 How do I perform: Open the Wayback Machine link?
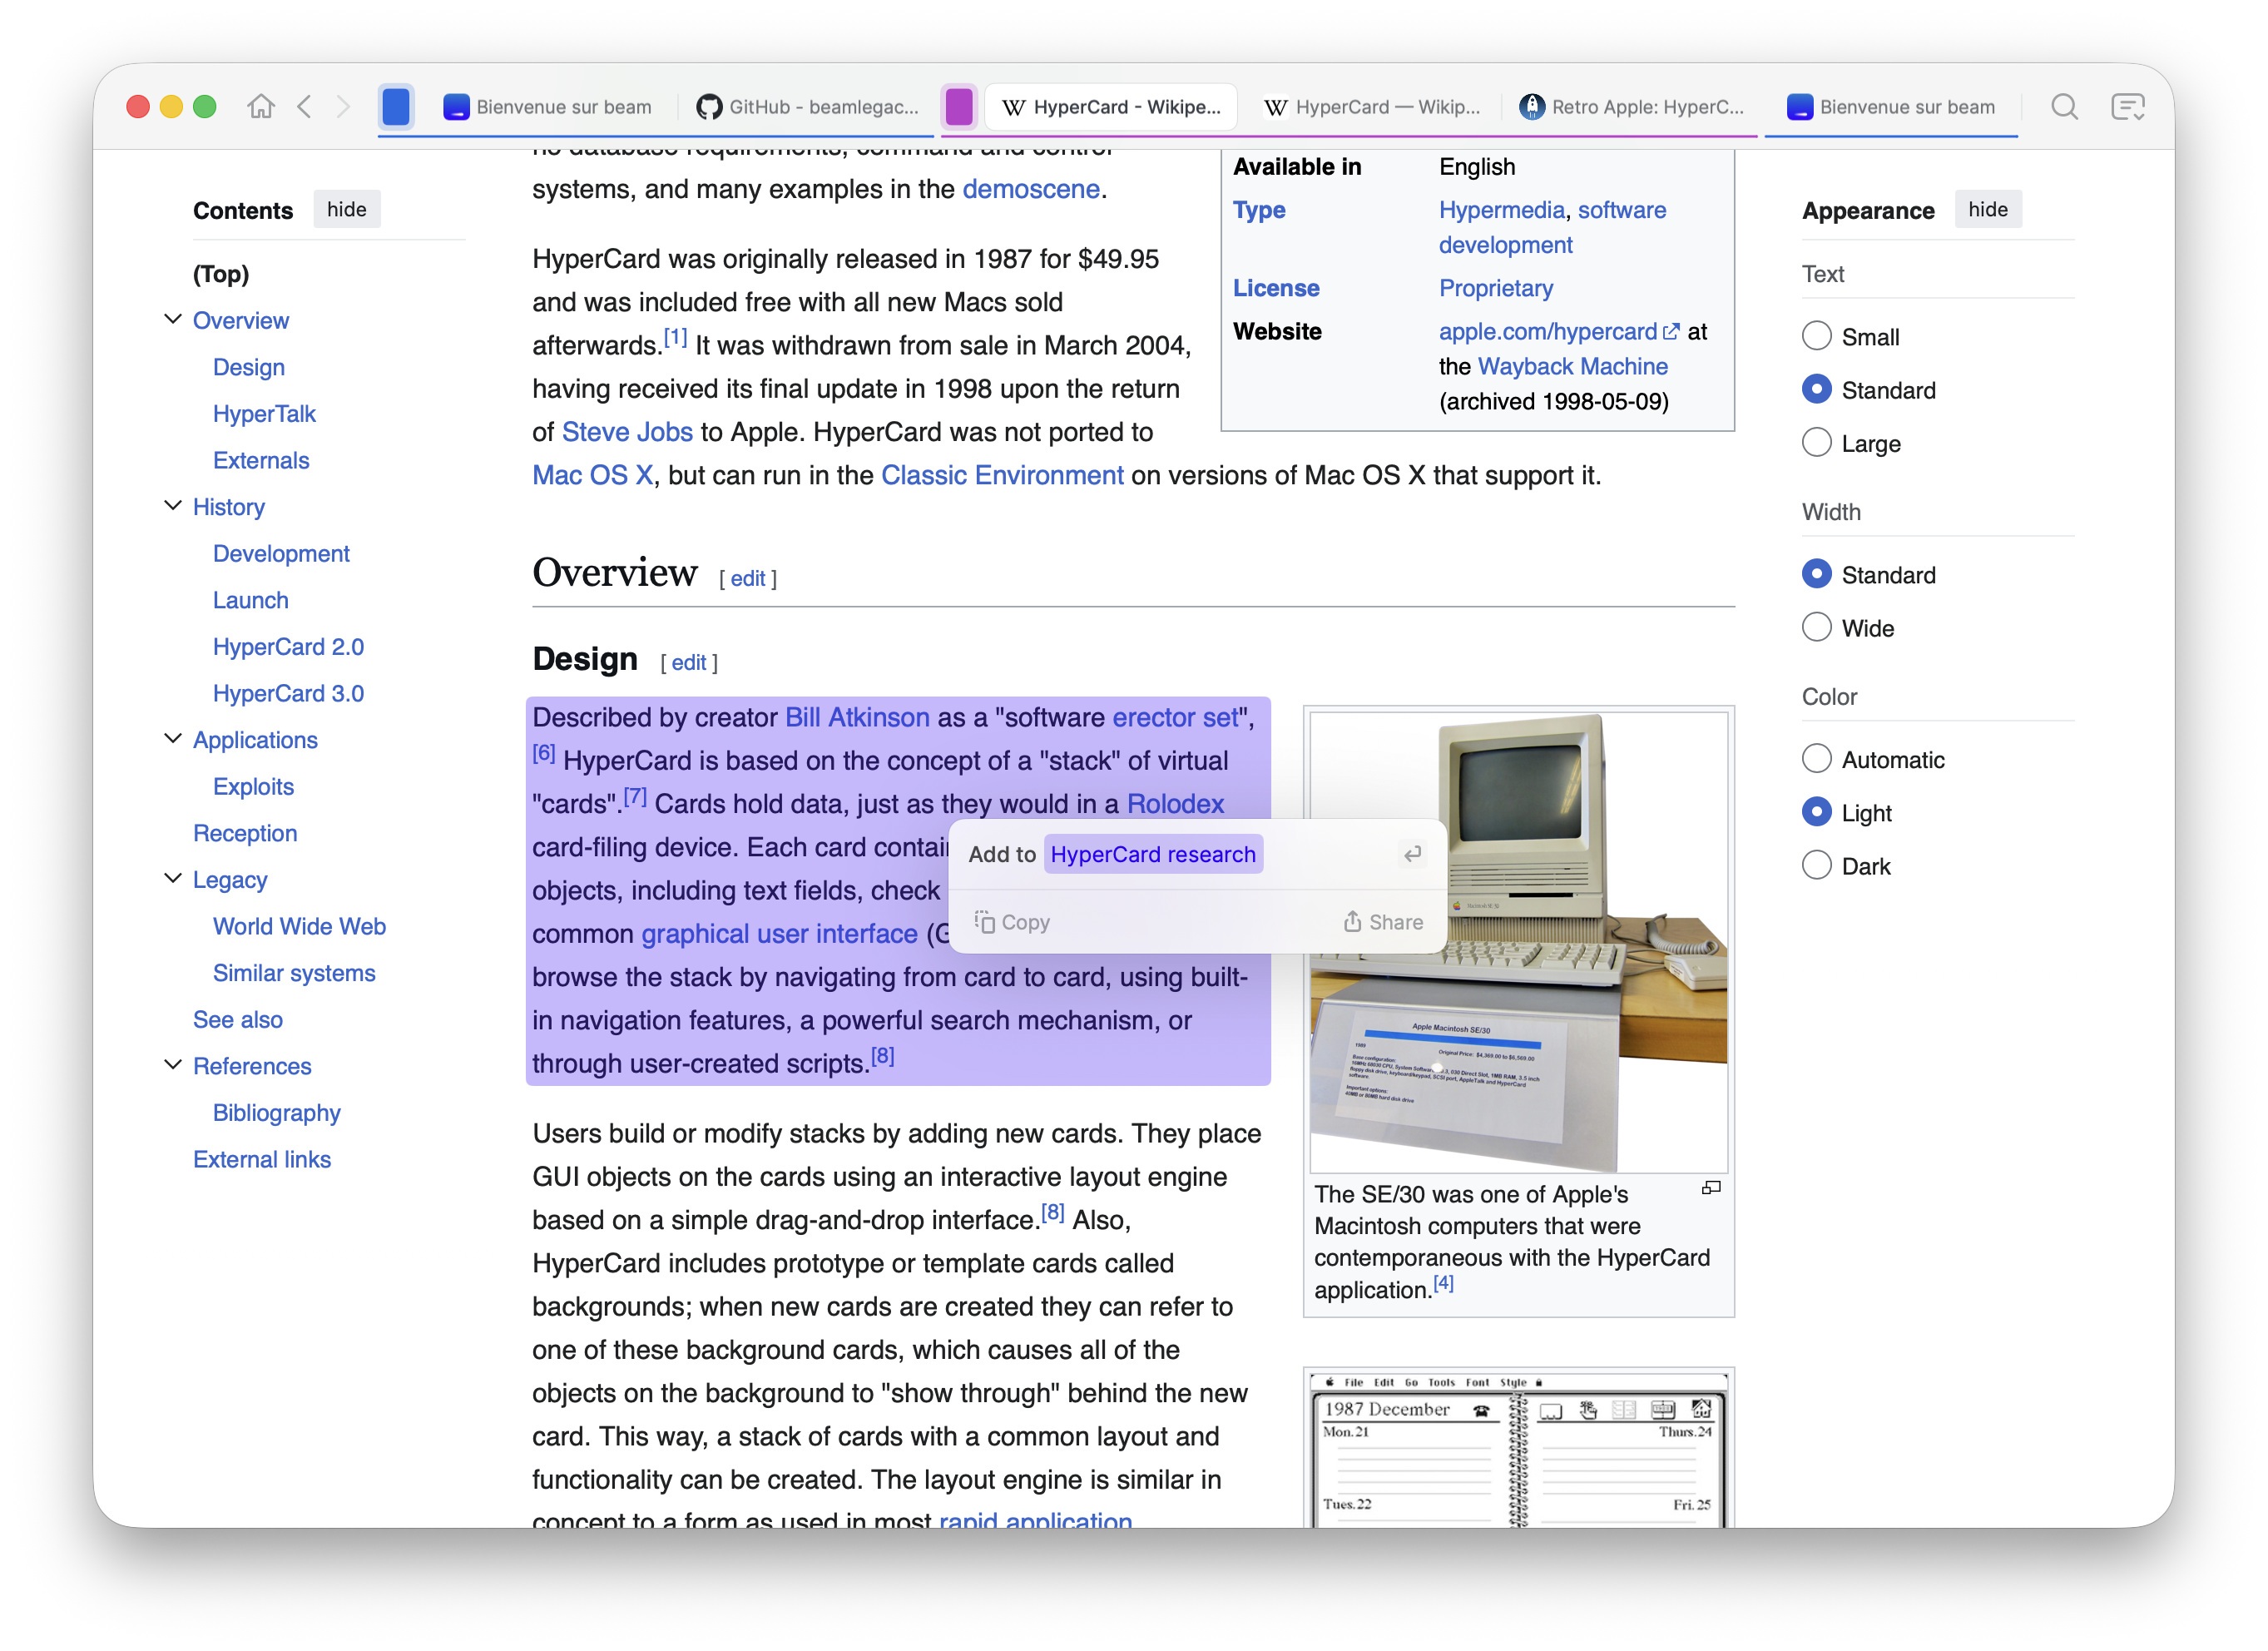[x=1572, y=366]
